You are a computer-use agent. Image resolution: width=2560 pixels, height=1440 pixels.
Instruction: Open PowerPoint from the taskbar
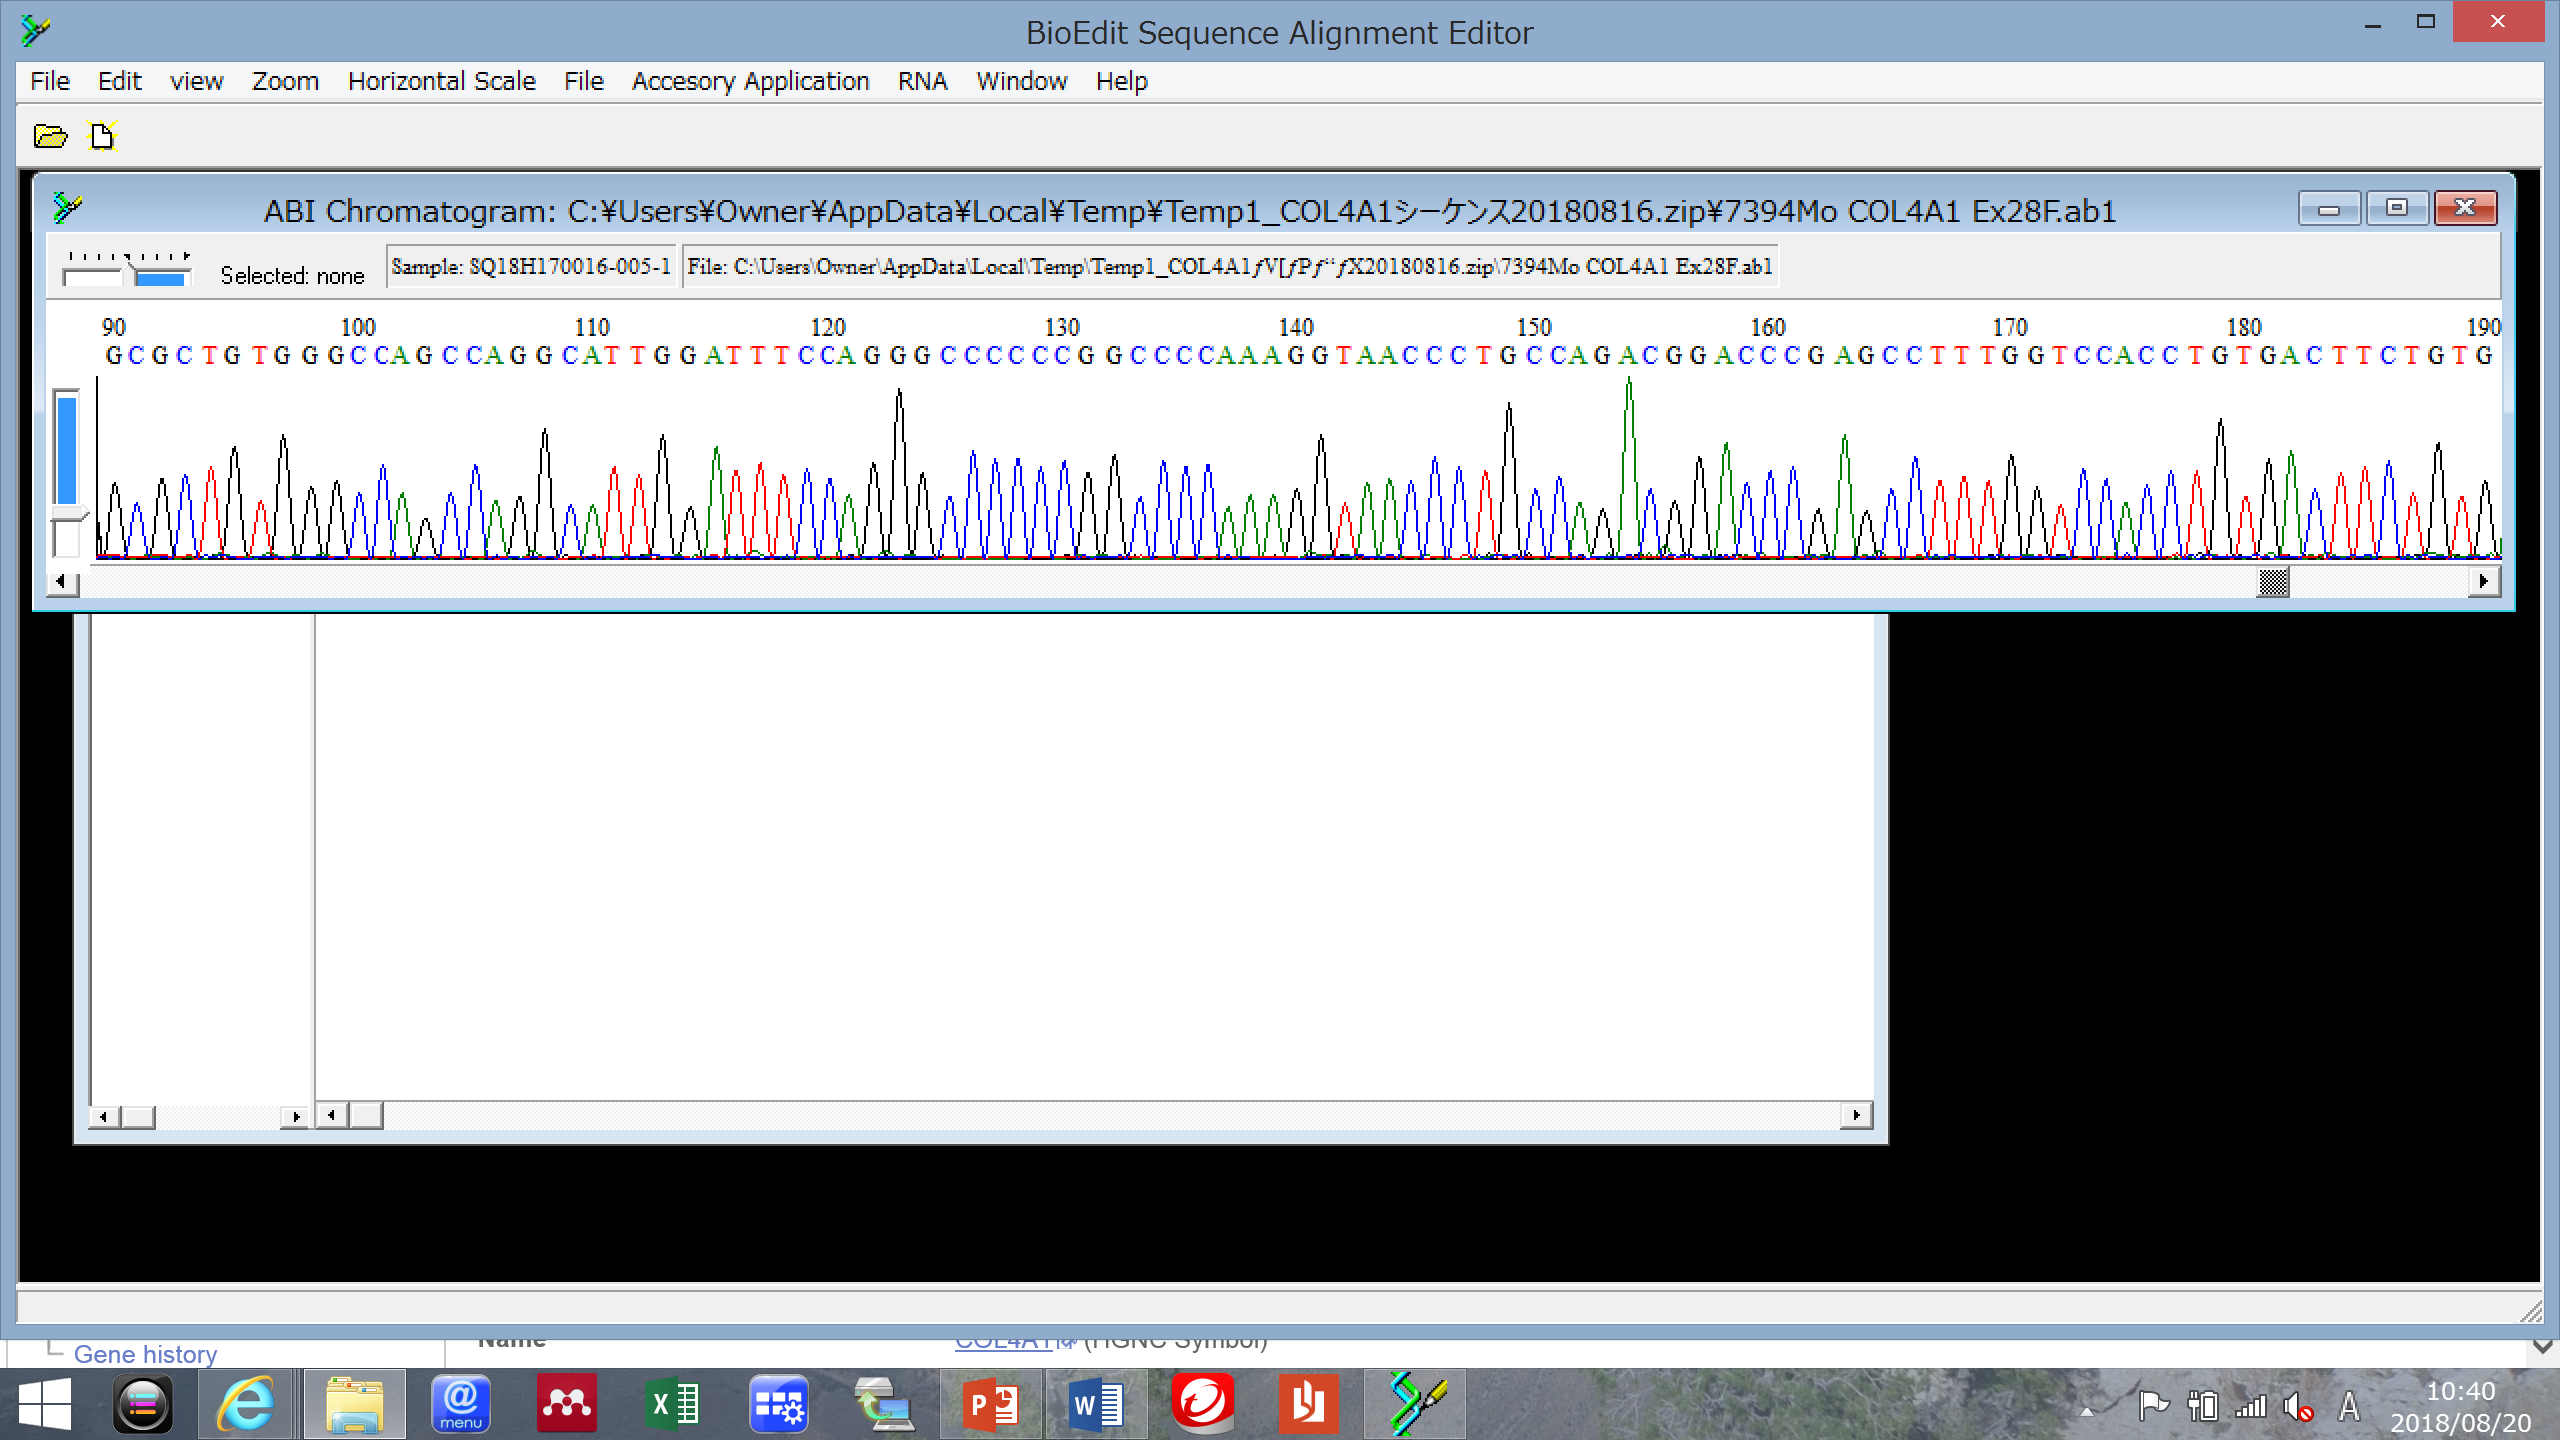click(x=990, y=1404)
